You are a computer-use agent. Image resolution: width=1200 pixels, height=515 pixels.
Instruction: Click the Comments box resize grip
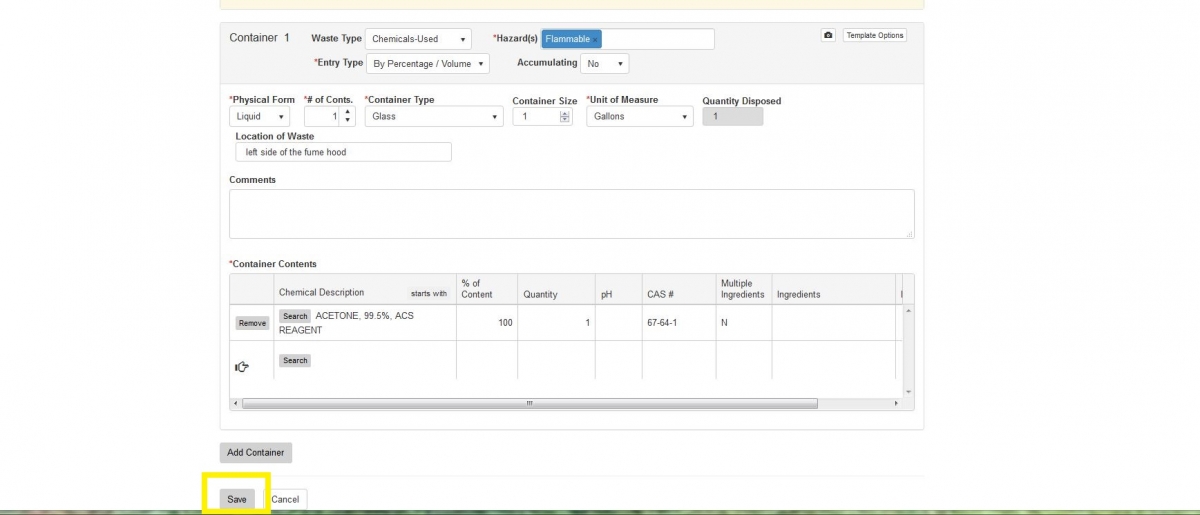coord(909,234)
